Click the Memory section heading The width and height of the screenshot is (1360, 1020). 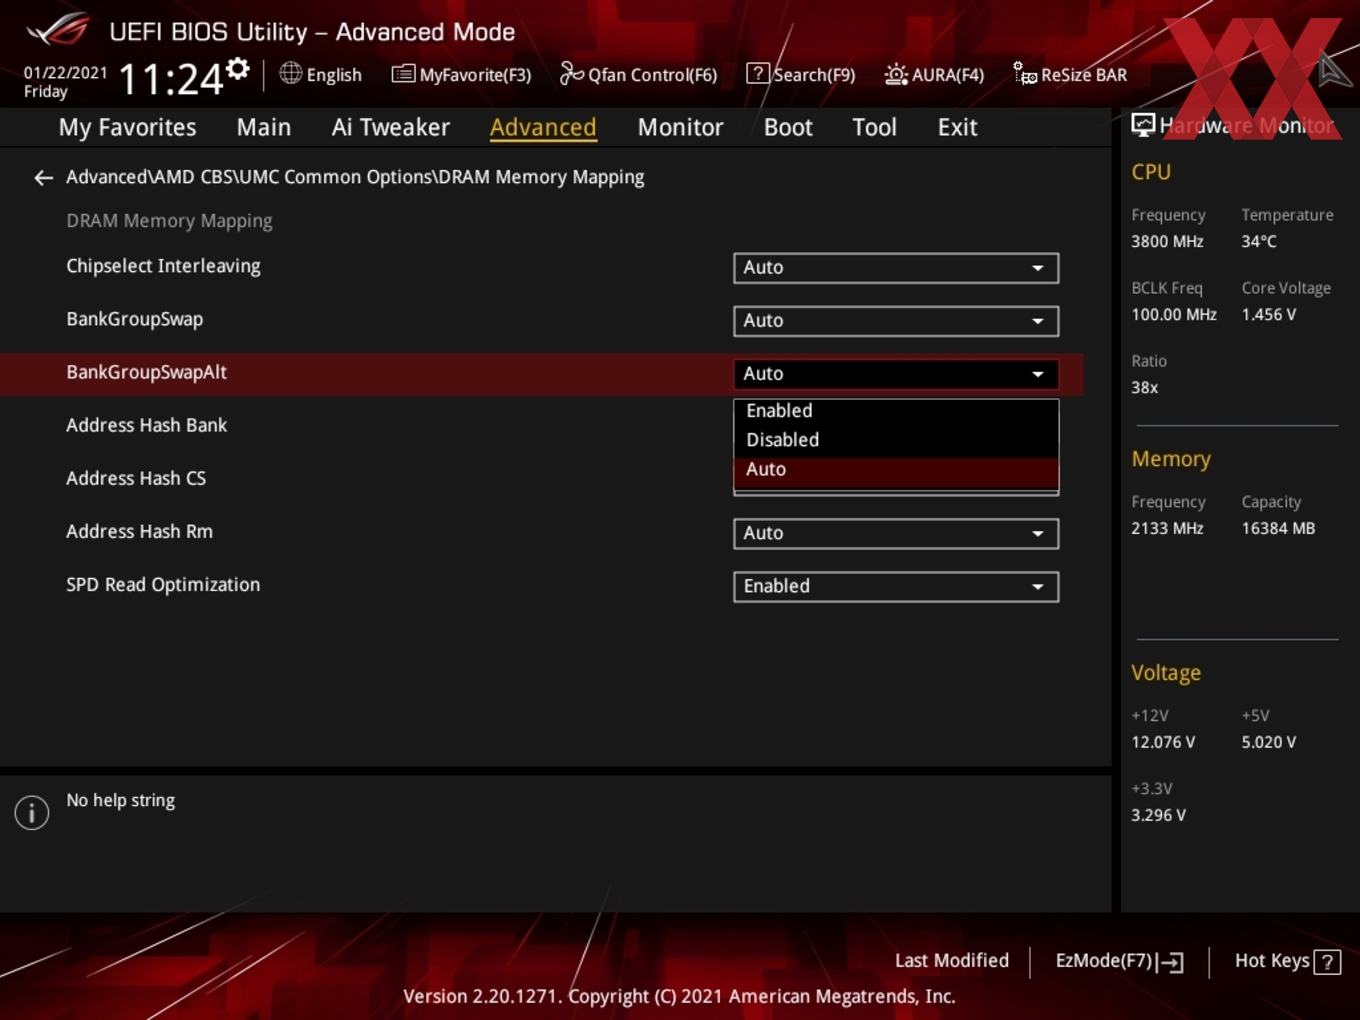1171,459
